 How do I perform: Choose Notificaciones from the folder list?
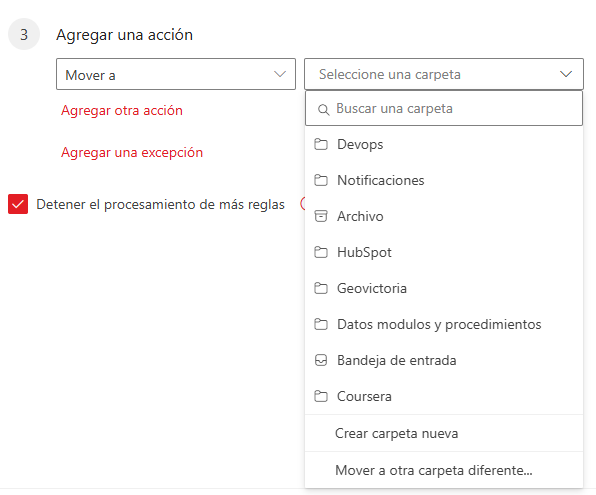coord(444,180)
